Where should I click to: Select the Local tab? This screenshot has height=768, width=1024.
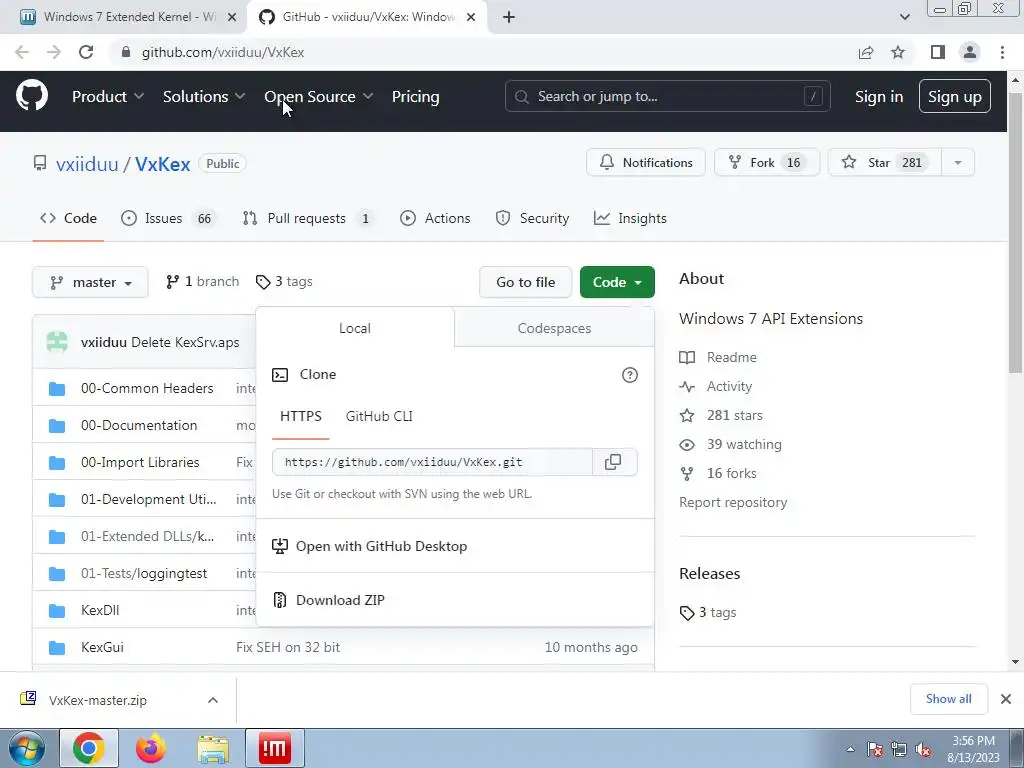point(355,328)
